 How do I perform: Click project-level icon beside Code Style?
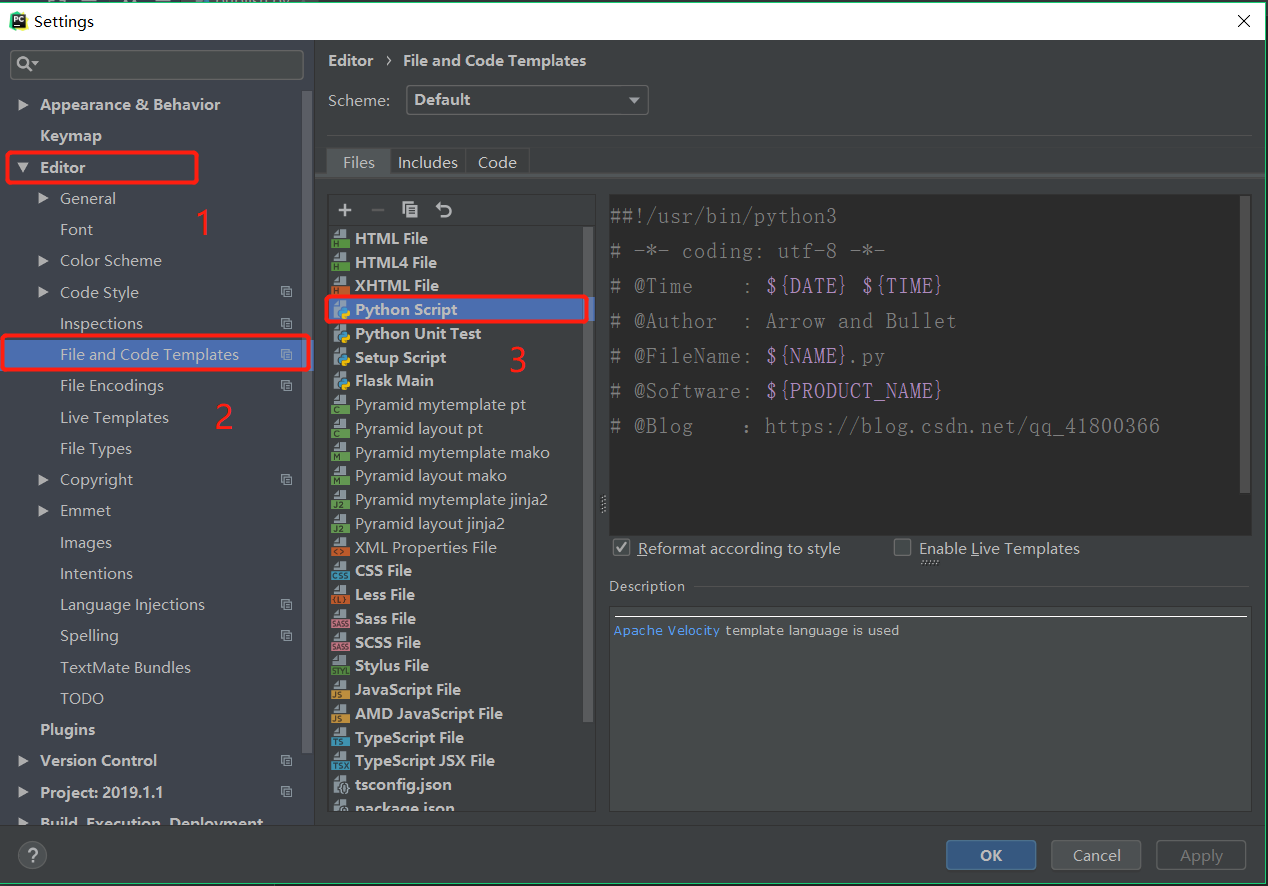pyautogui.click(x=287, y=292)
